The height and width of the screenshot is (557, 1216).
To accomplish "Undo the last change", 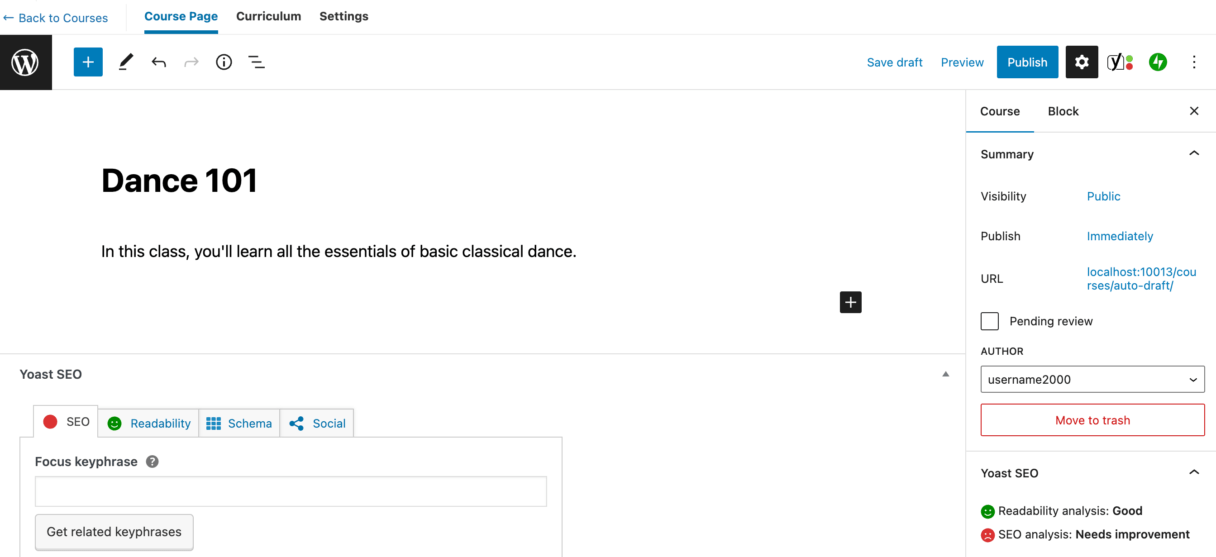I will coord(158,62).
